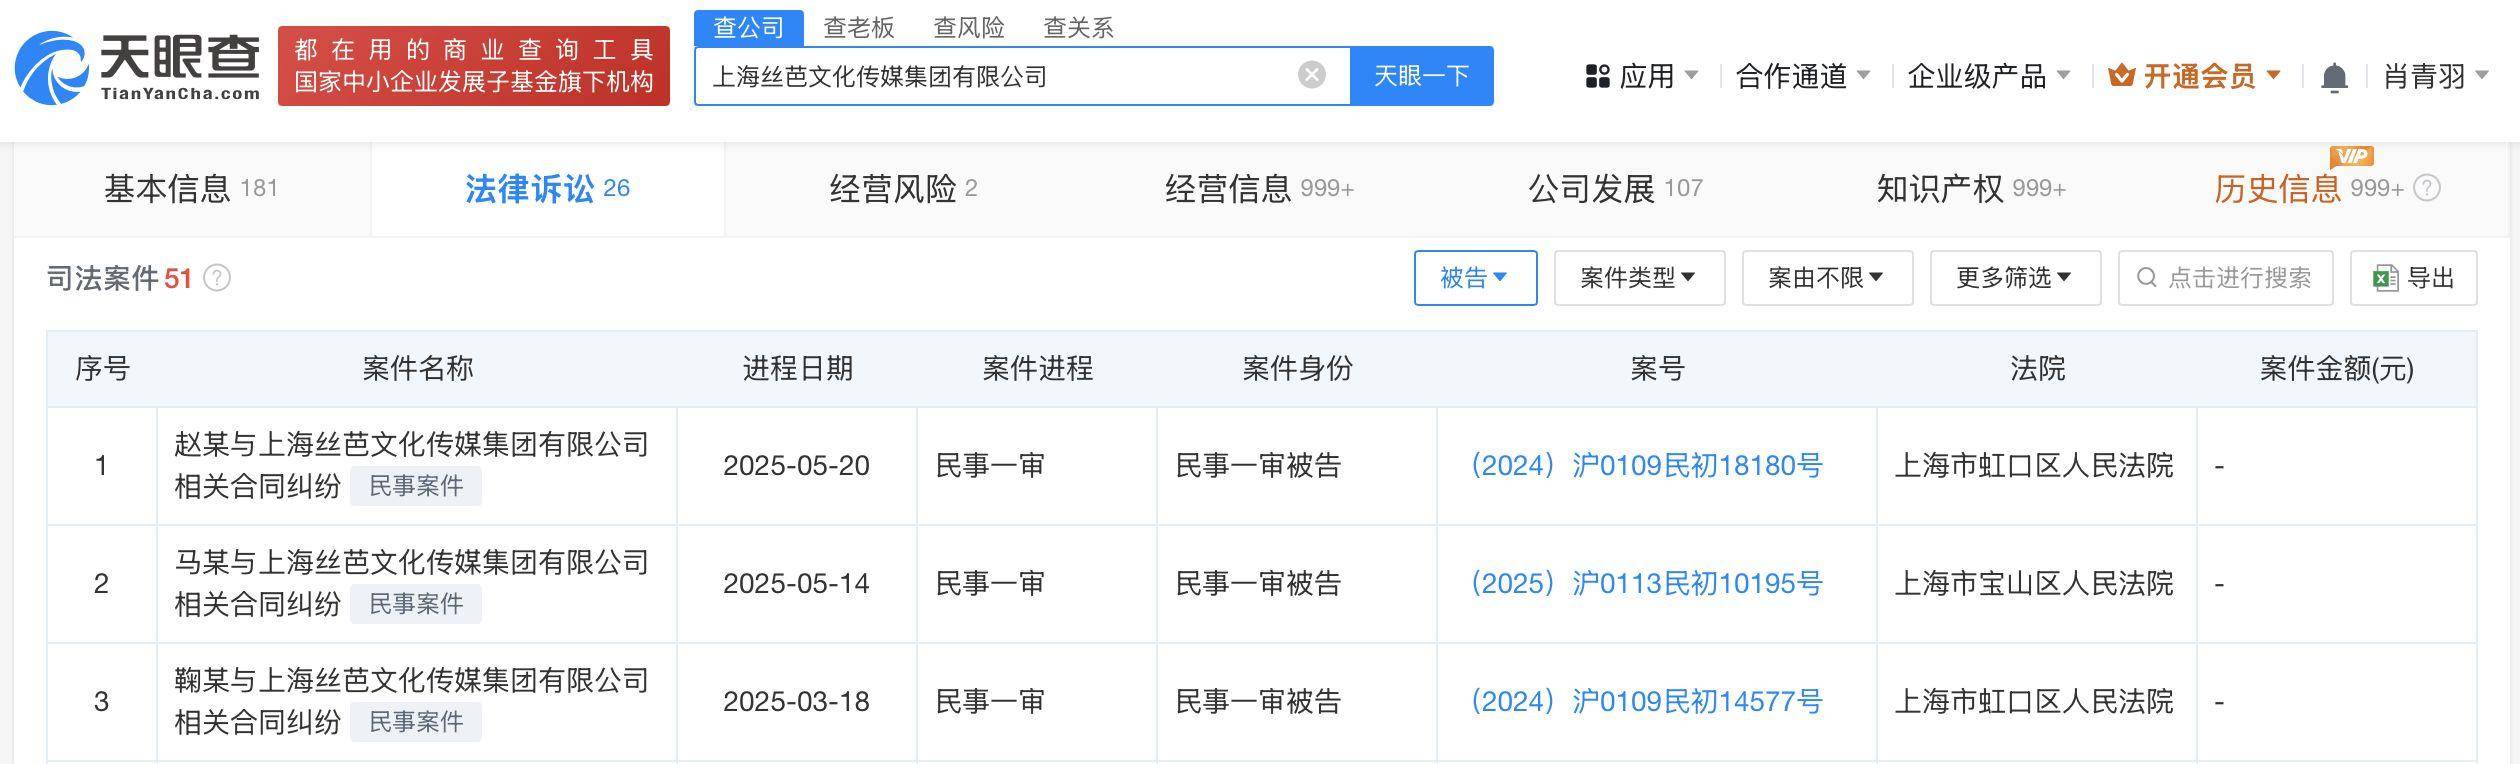Open the 更多筛选 dropdown
The height and width of the screenshot is (764, 2520).
[2015, 278]
